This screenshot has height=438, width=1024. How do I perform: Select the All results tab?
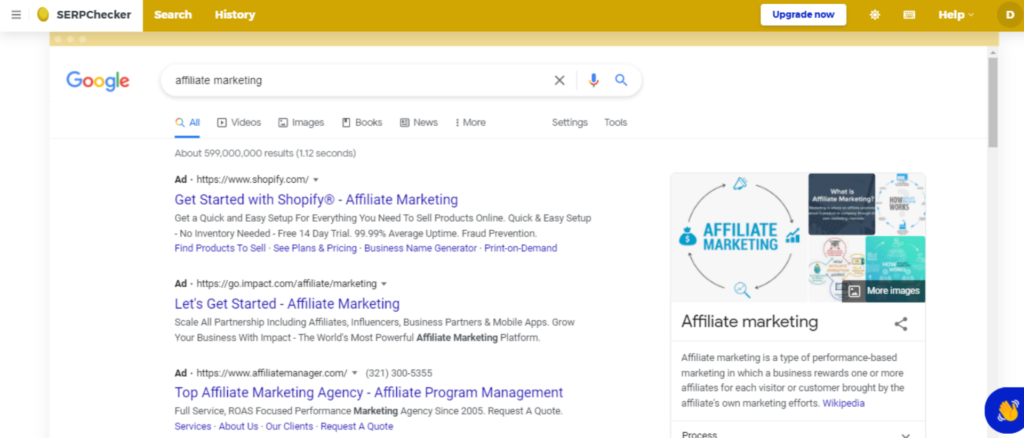[x=187, y=123]
